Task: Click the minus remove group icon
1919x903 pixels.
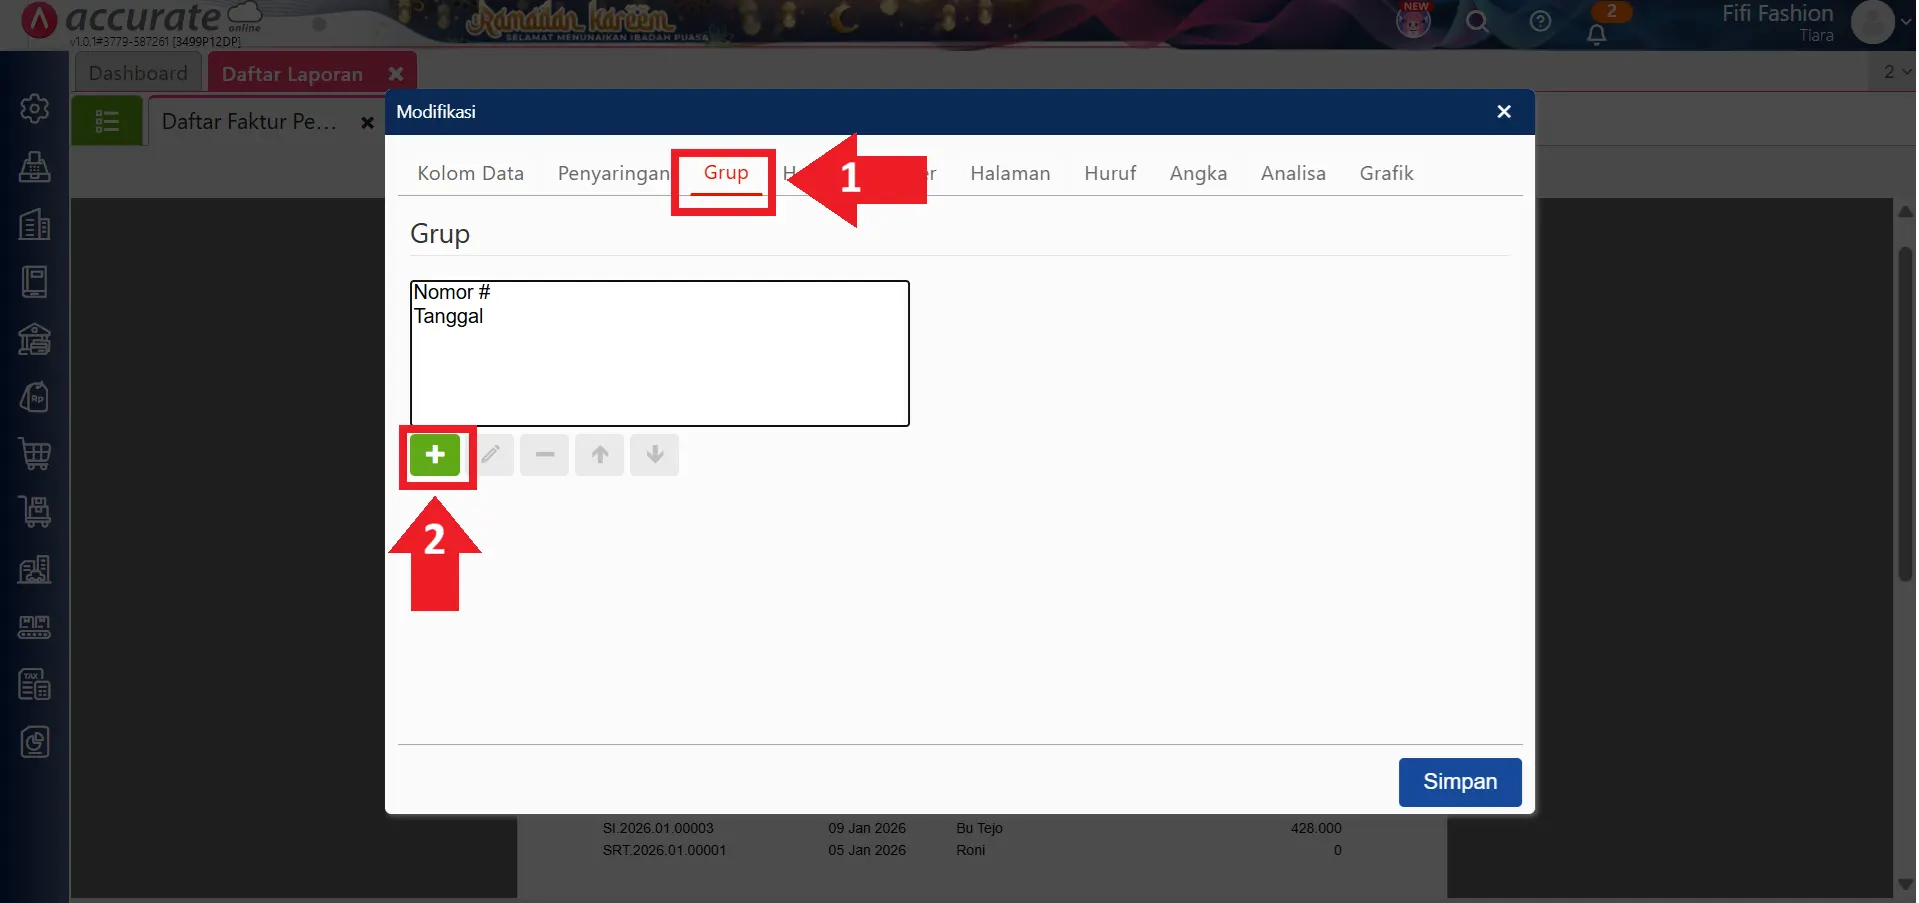Action: tap(545, 455)
